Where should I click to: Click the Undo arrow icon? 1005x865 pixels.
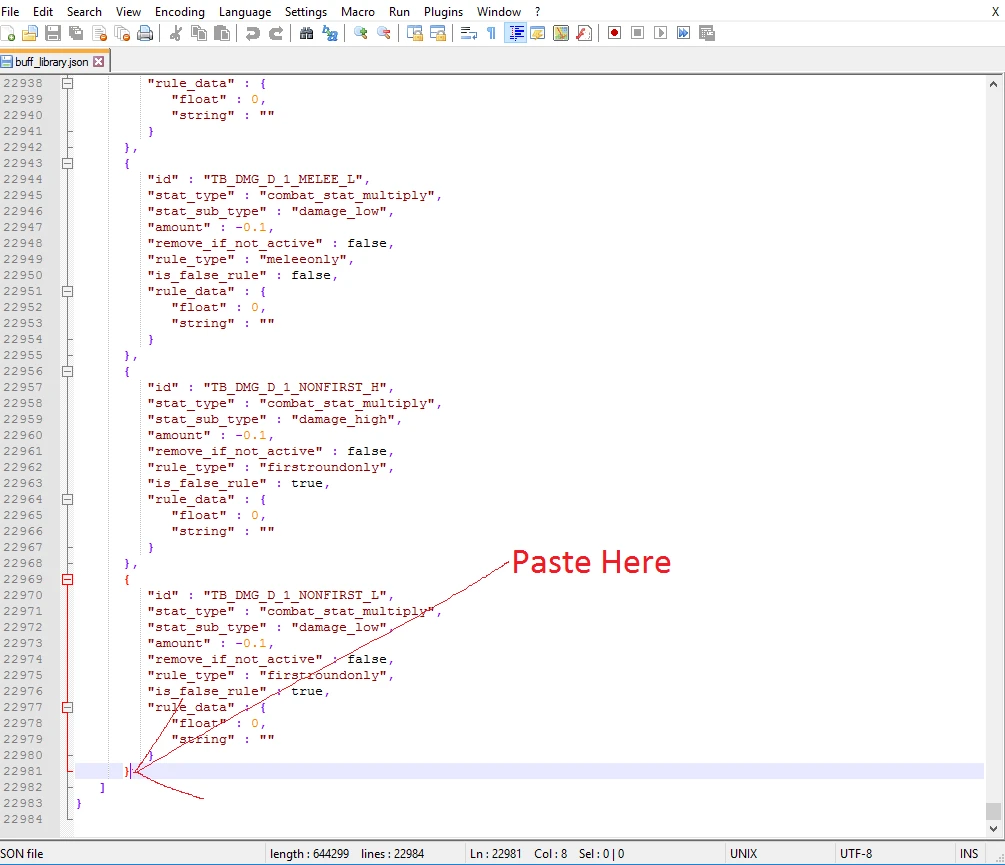[253, 33]
